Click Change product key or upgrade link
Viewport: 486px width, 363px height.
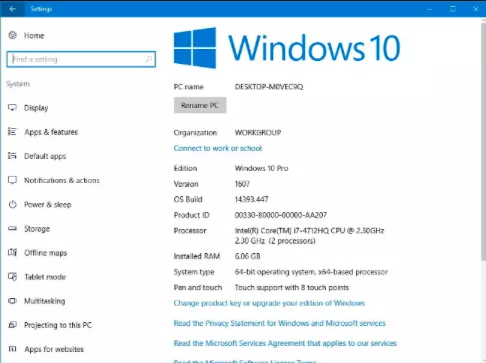[x=269, y=303]
